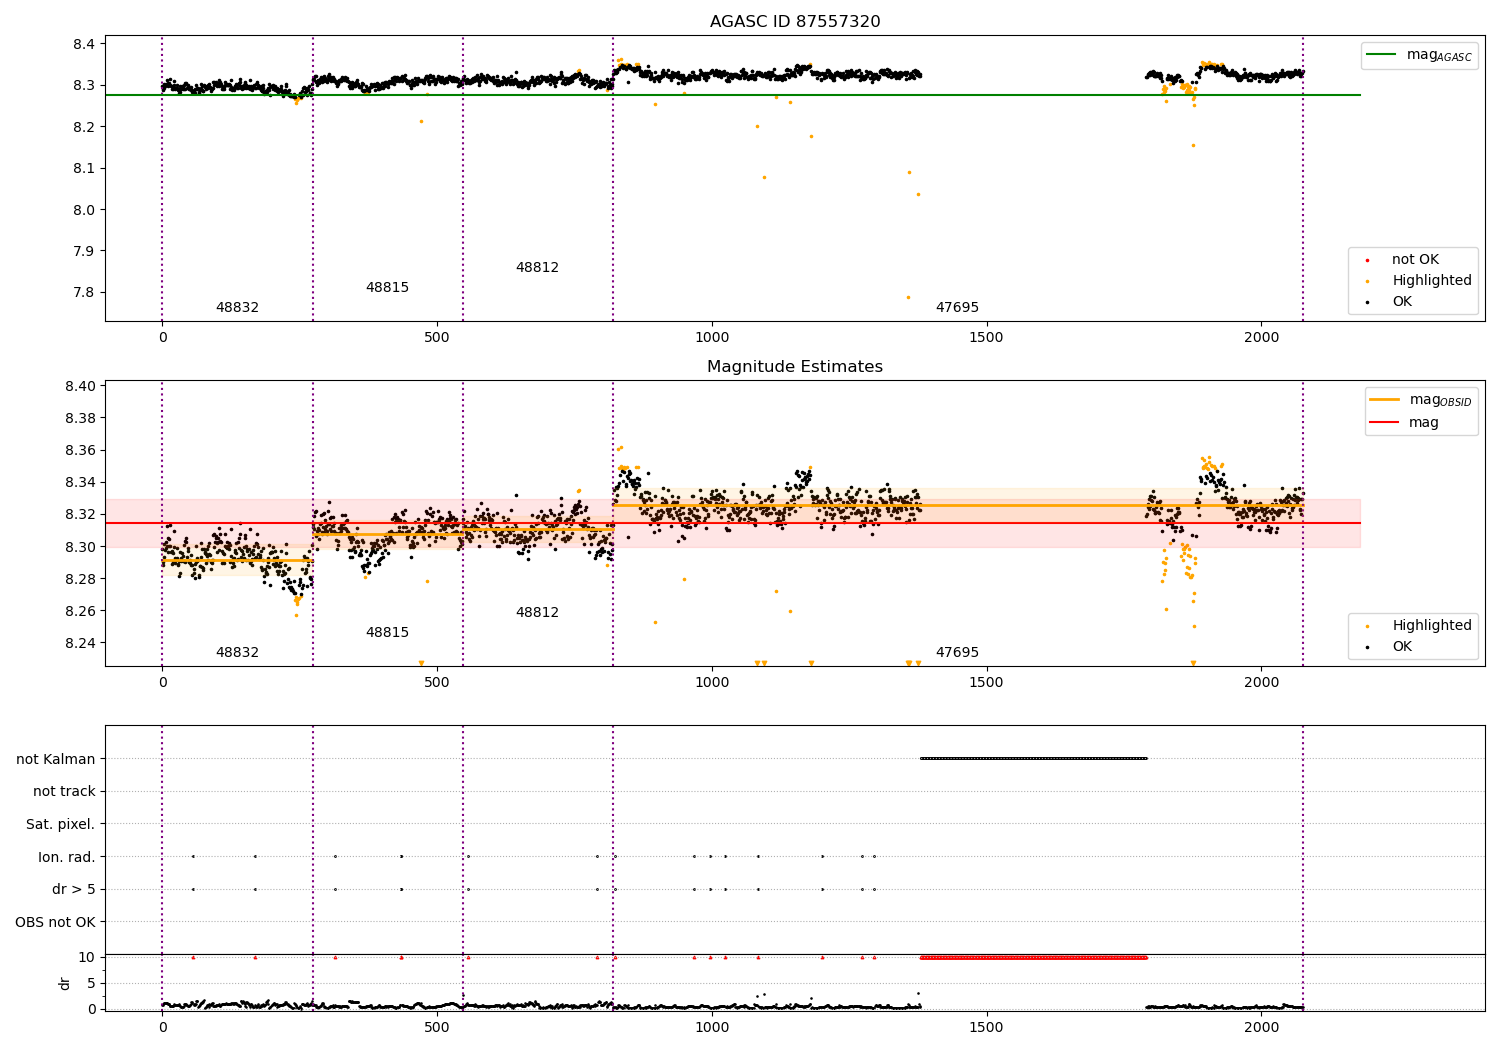Click the 8.32 tick label on middle plot
This screenshot has height=1050, width=1500.
coord(80,515)
